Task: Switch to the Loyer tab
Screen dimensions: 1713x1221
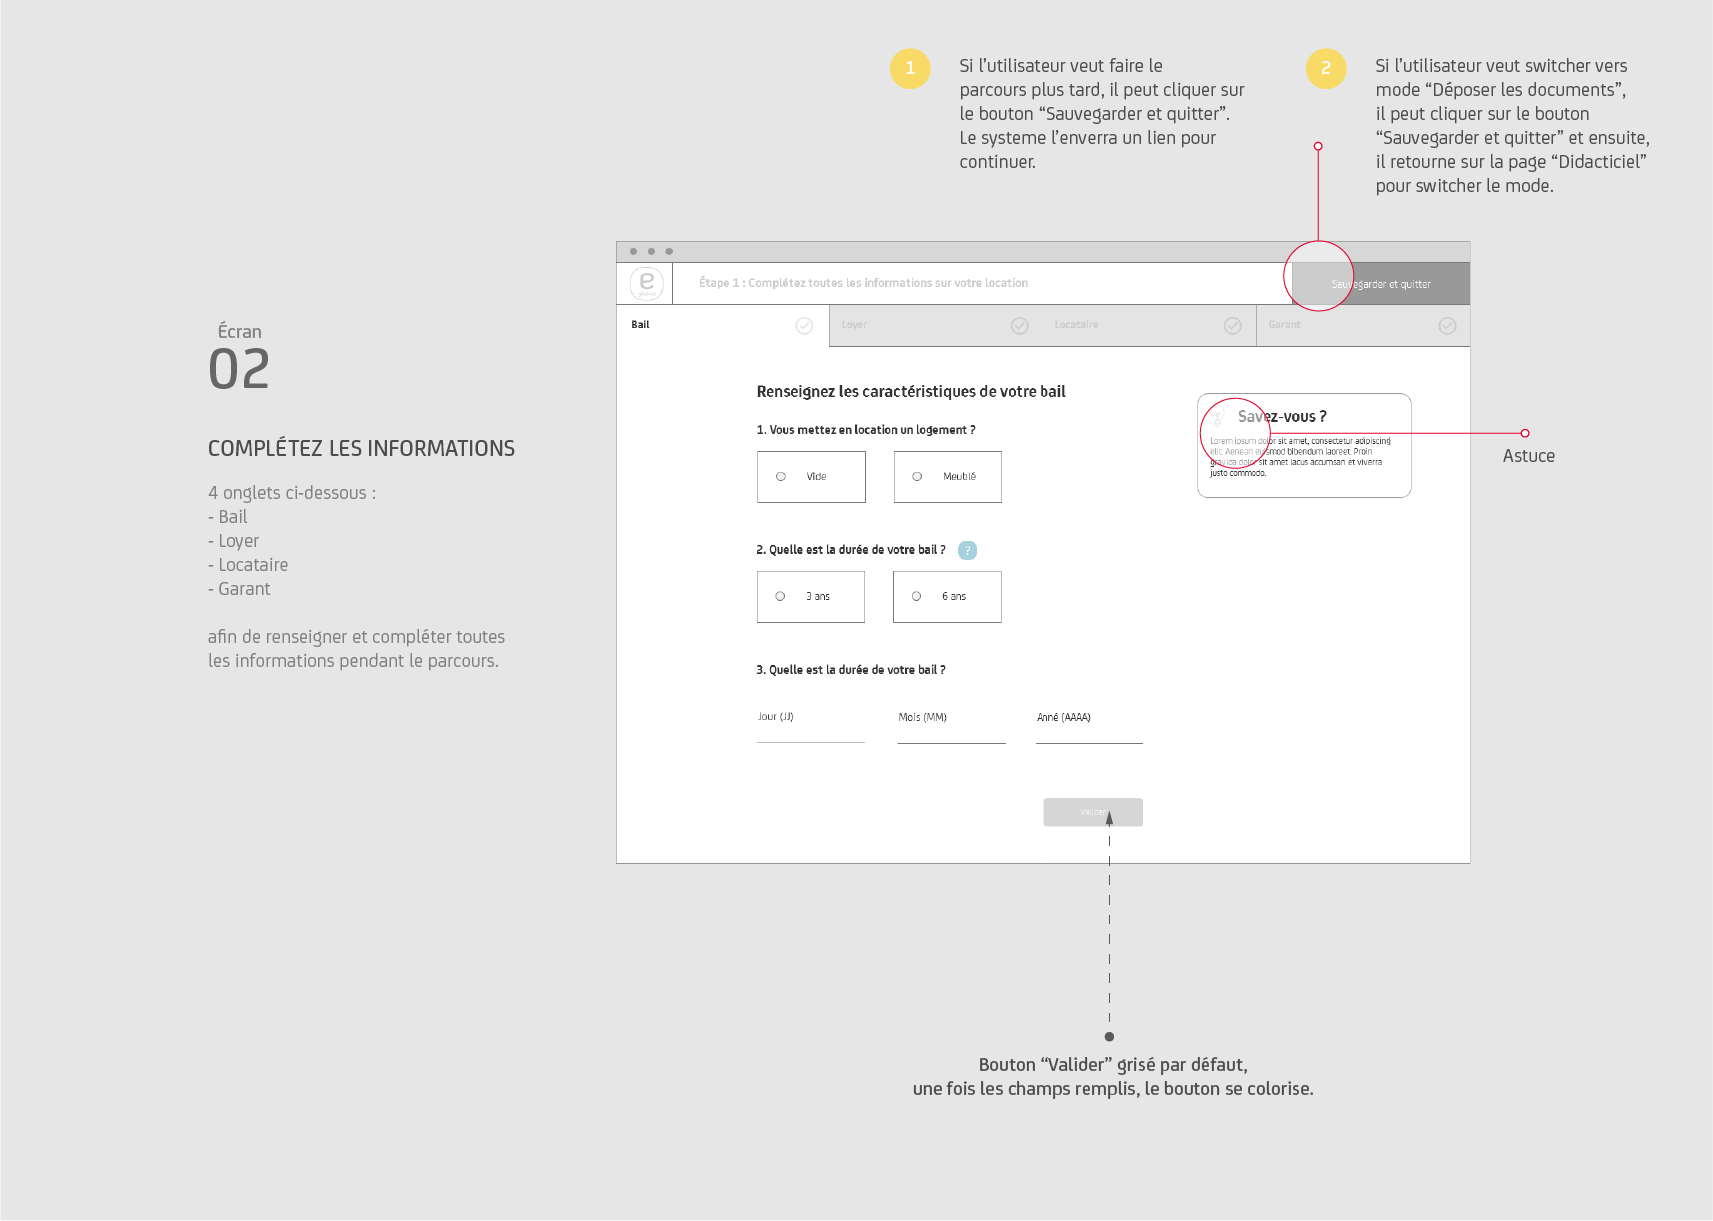Action: coord(855,325)
